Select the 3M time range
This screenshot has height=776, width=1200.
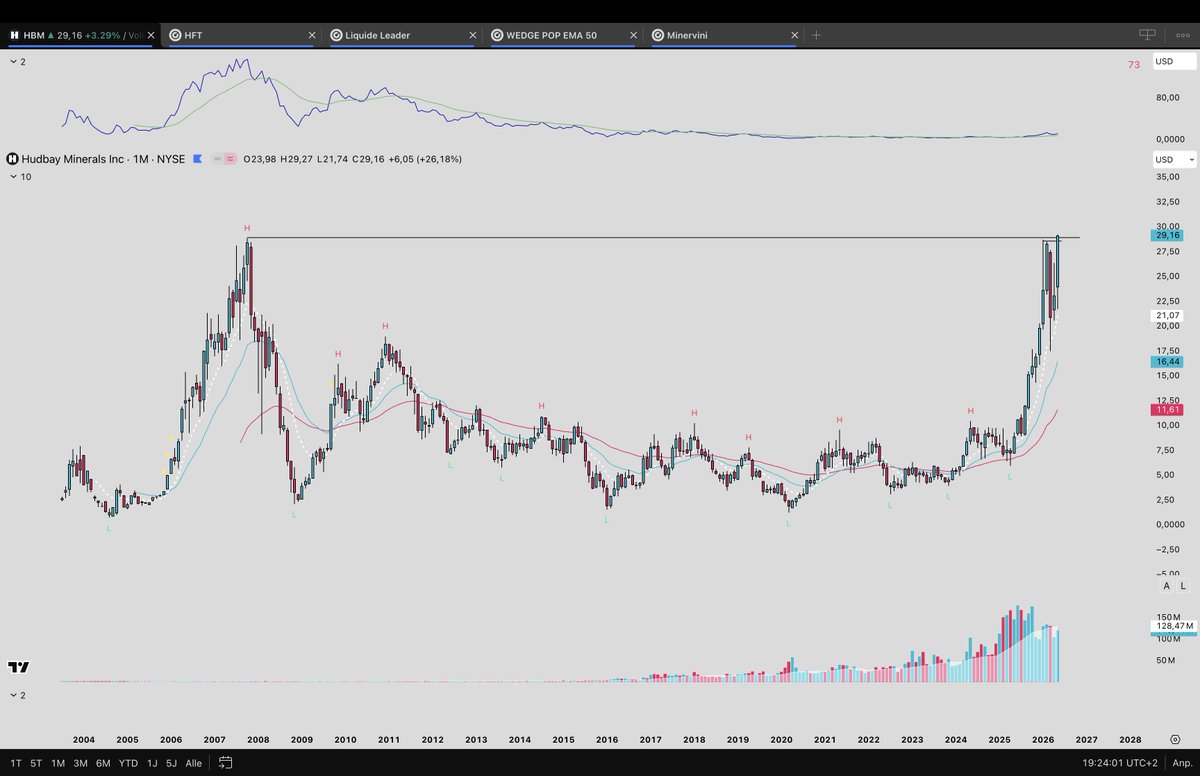pos(81,763)
